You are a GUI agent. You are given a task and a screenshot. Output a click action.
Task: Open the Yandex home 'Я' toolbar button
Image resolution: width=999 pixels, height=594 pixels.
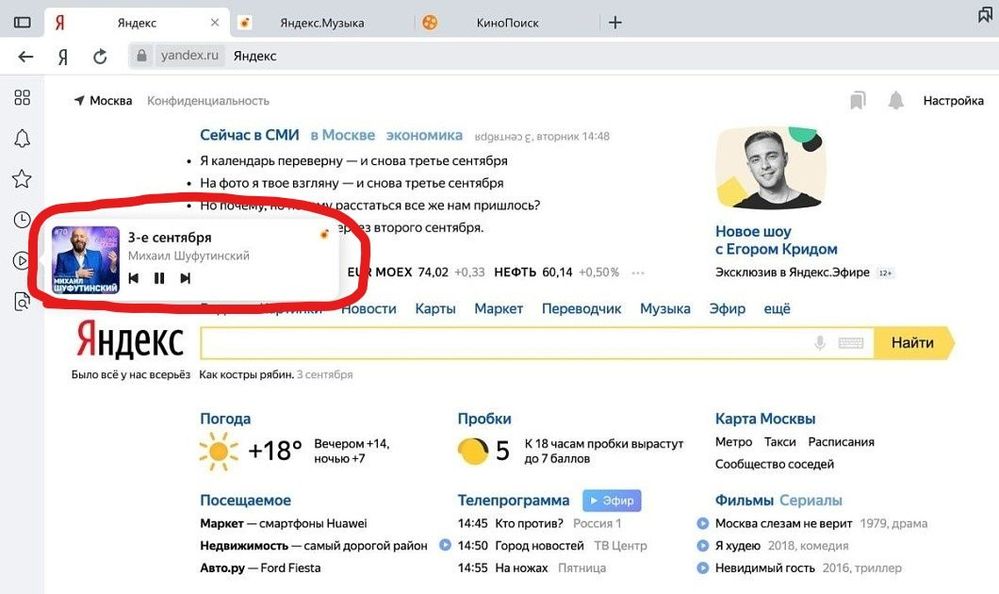[62, 57]
